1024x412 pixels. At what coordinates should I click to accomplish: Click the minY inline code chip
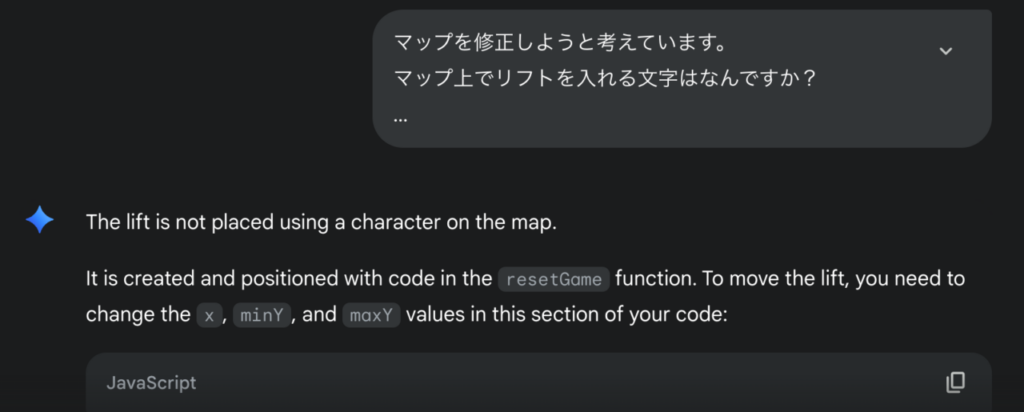(261, 315)
